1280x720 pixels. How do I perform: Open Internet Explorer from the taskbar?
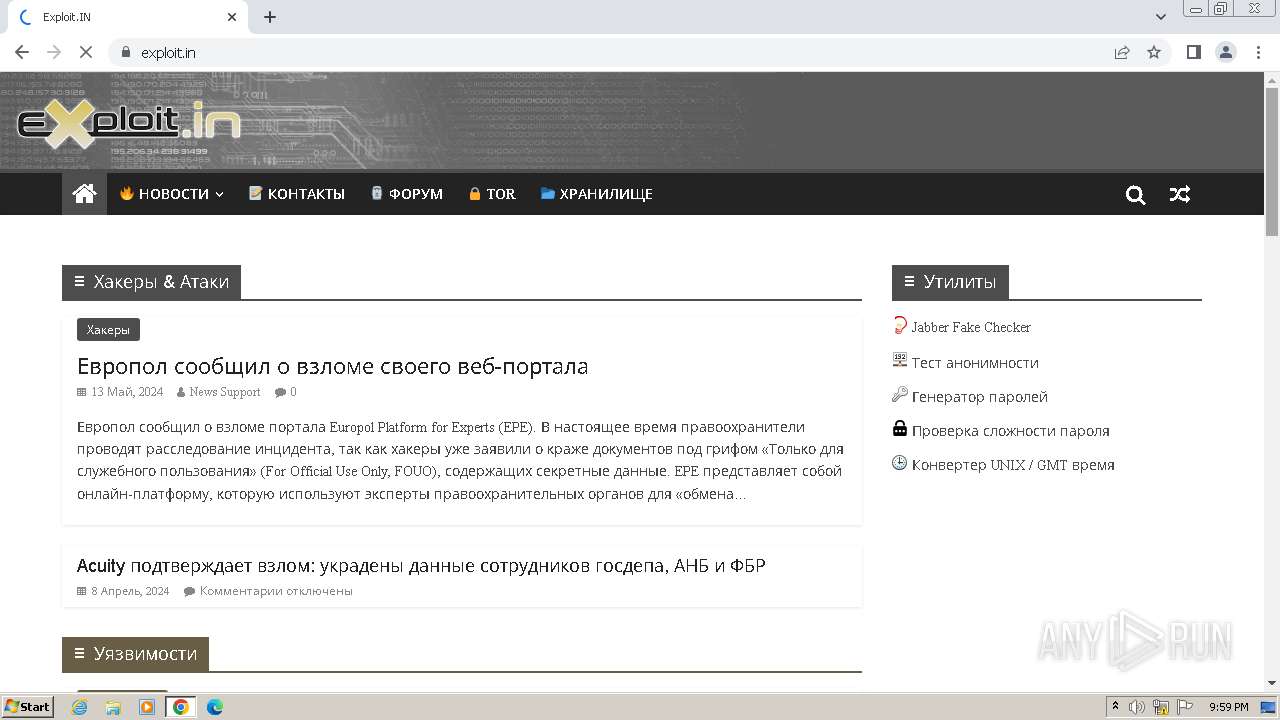(x=80, y=707)
